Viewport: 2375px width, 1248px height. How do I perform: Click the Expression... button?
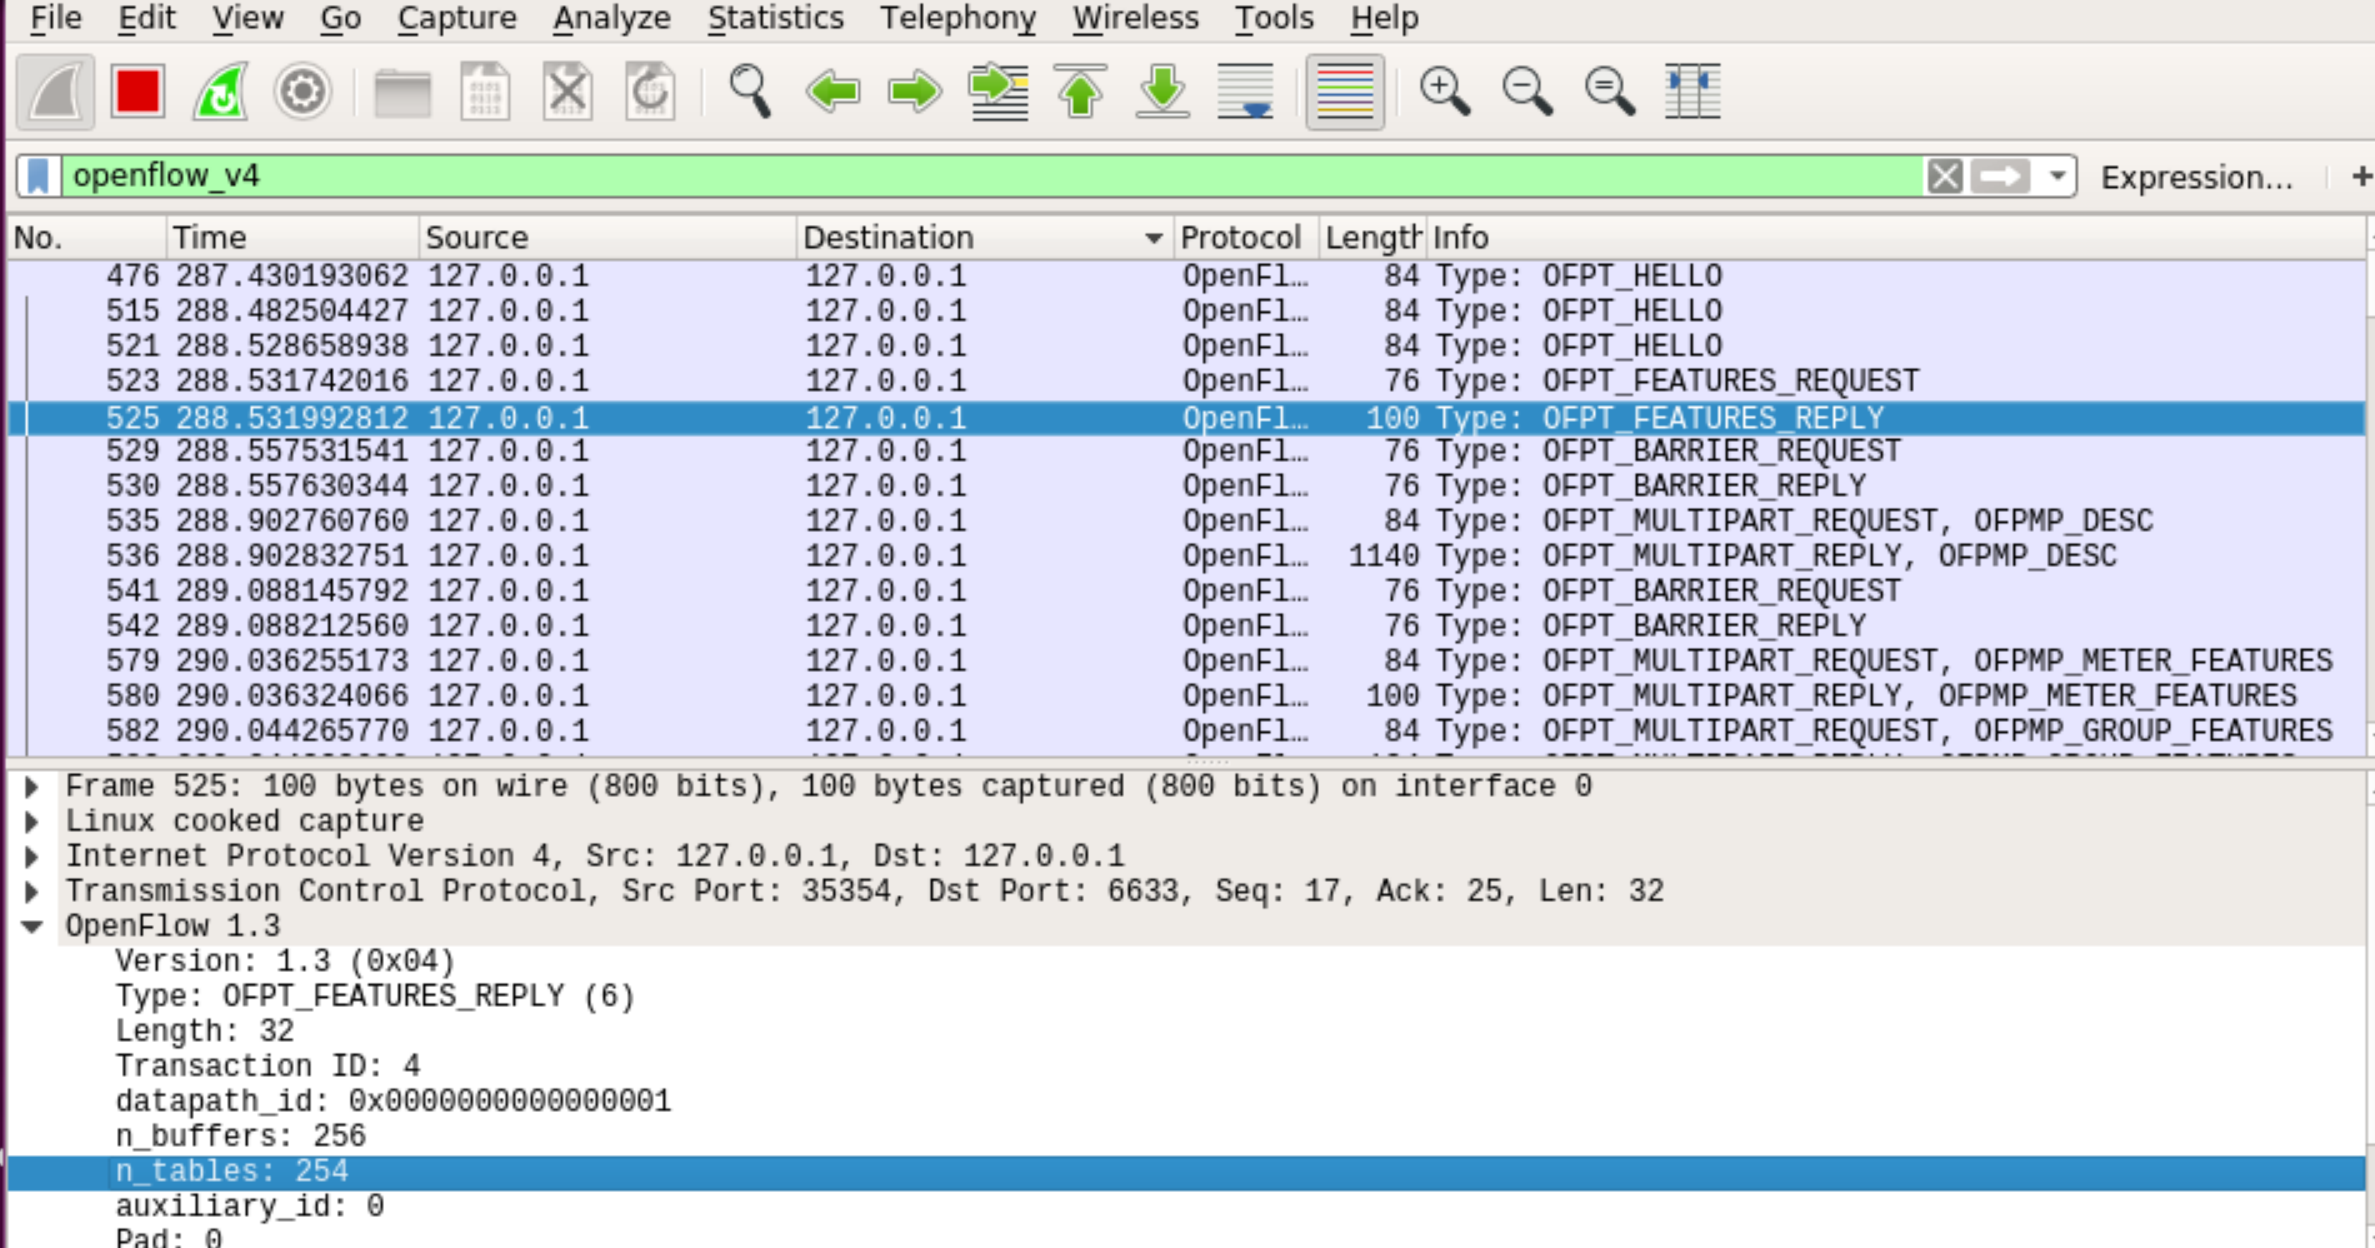[2196, 177]
